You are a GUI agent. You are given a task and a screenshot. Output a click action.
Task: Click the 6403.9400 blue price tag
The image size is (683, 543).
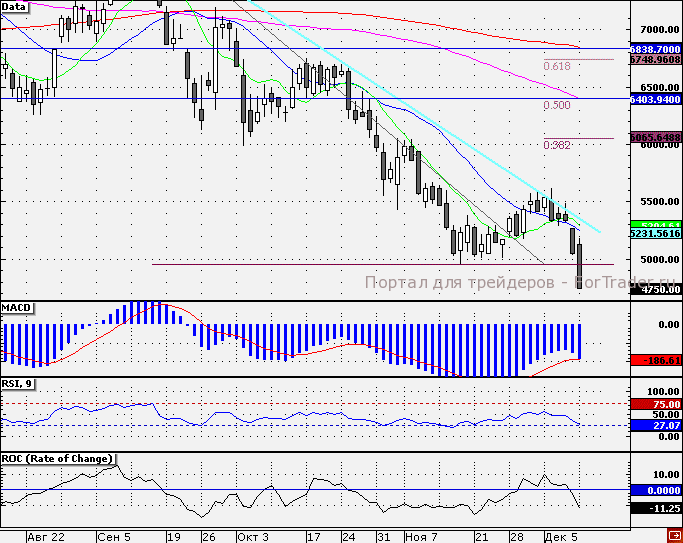[x=656, y=99]
